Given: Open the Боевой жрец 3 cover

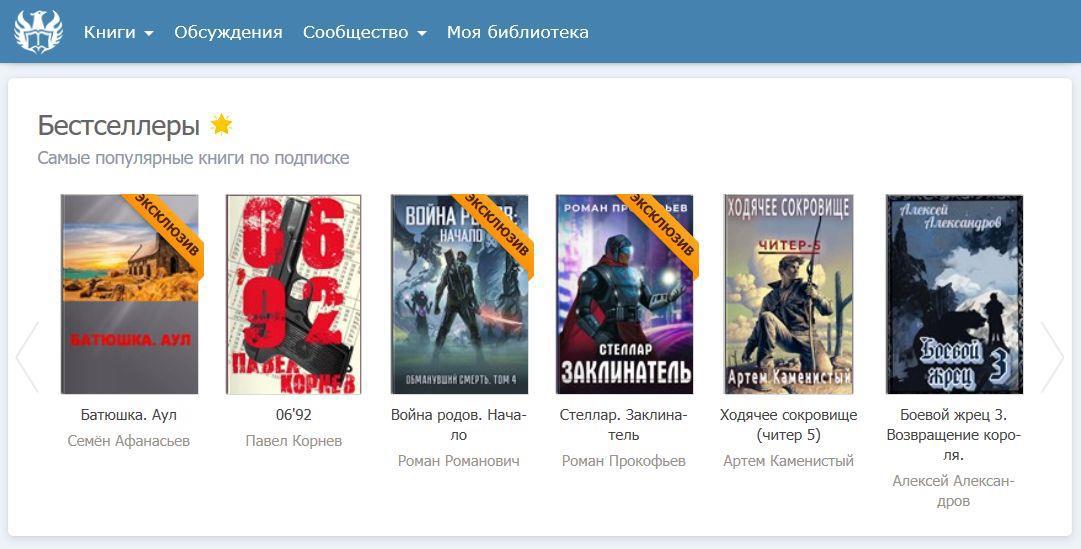Looking at the screenshot, I should click(953, 294).
